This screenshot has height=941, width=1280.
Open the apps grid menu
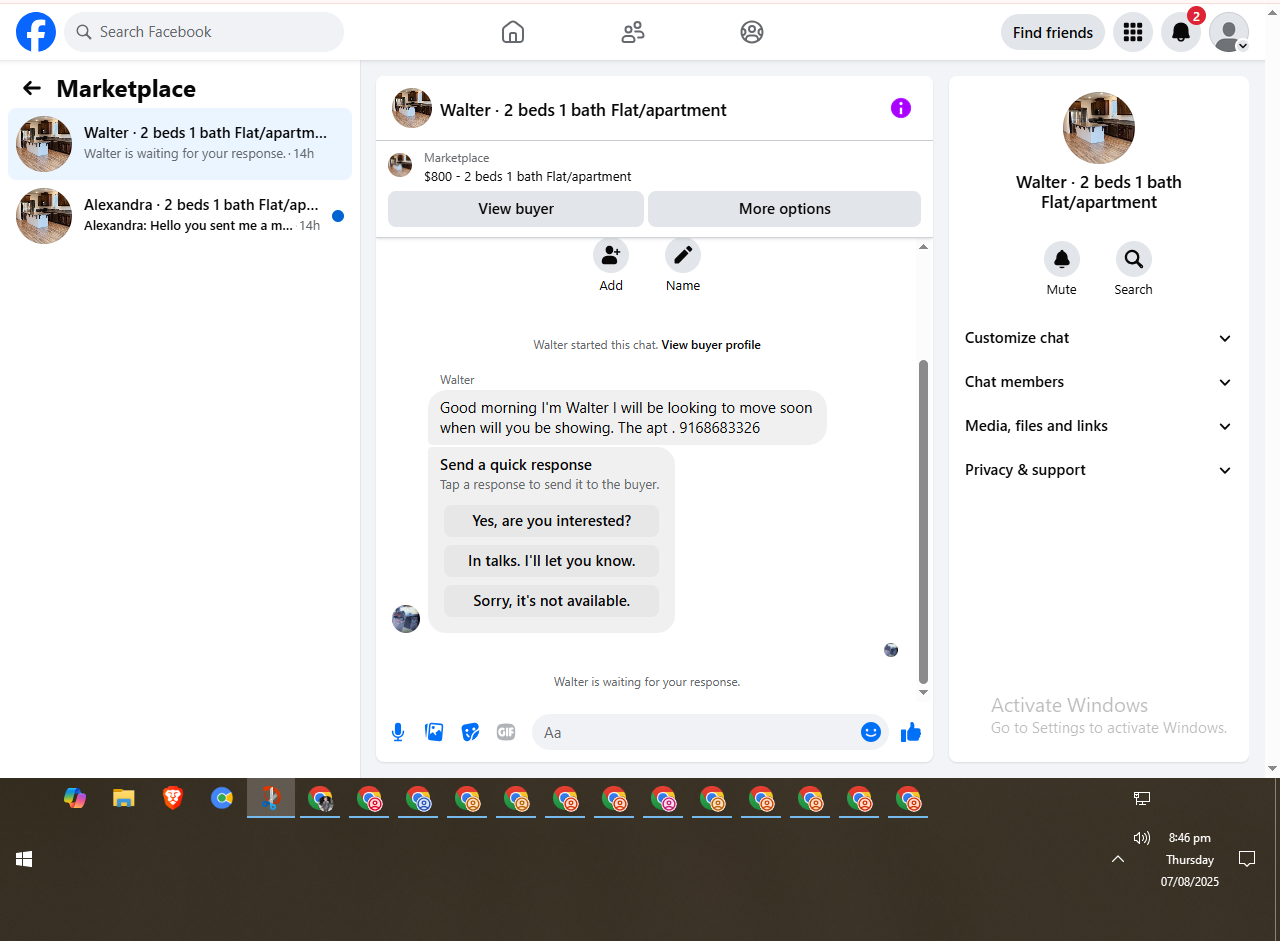click(1133, 32)
